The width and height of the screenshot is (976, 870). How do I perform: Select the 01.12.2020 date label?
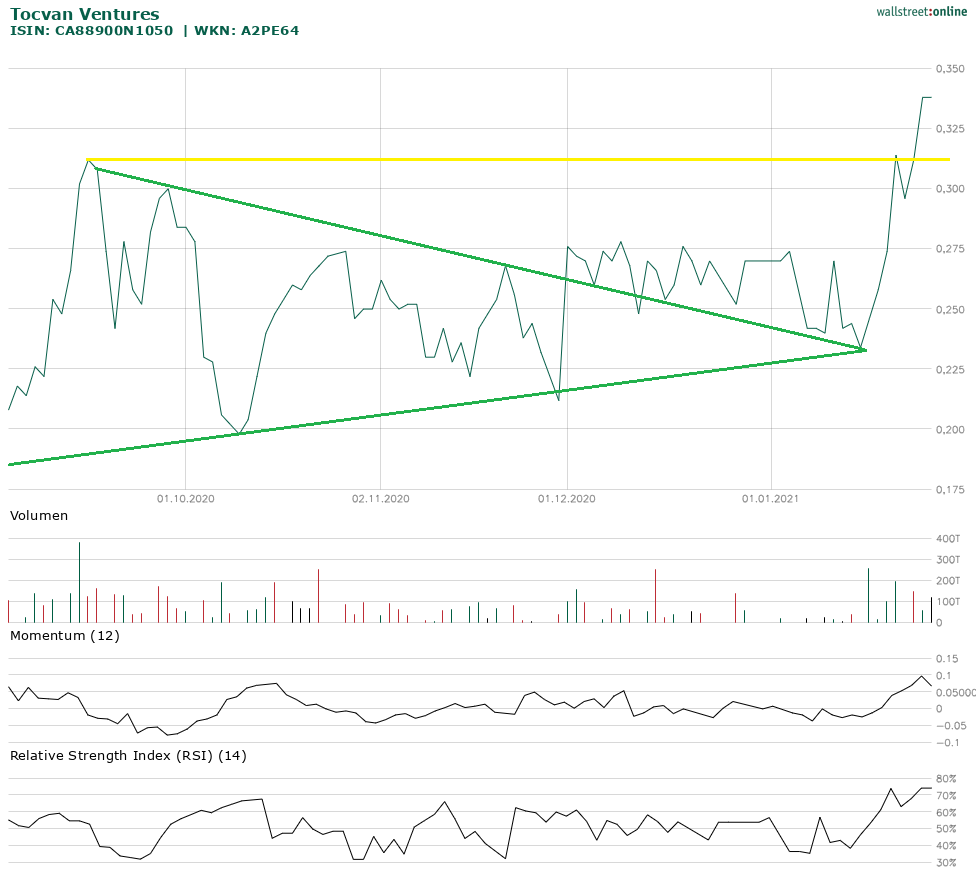tap(566, 498)
